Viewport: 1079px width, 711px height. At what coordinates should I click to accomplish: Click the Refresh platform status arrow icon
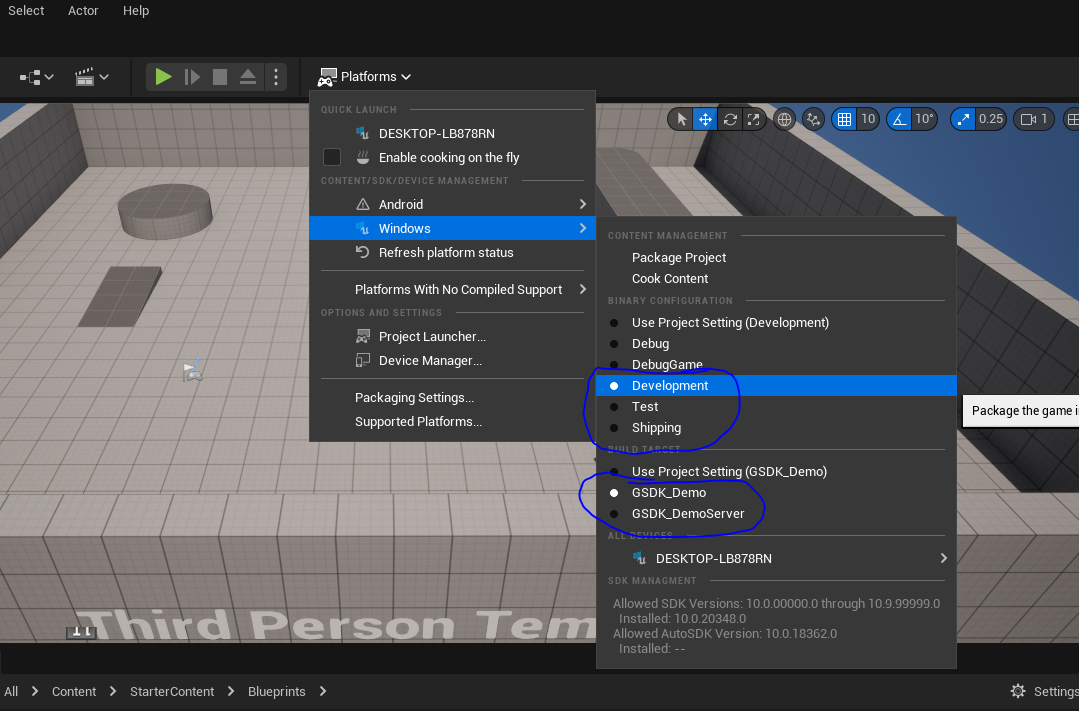(363, 253)
